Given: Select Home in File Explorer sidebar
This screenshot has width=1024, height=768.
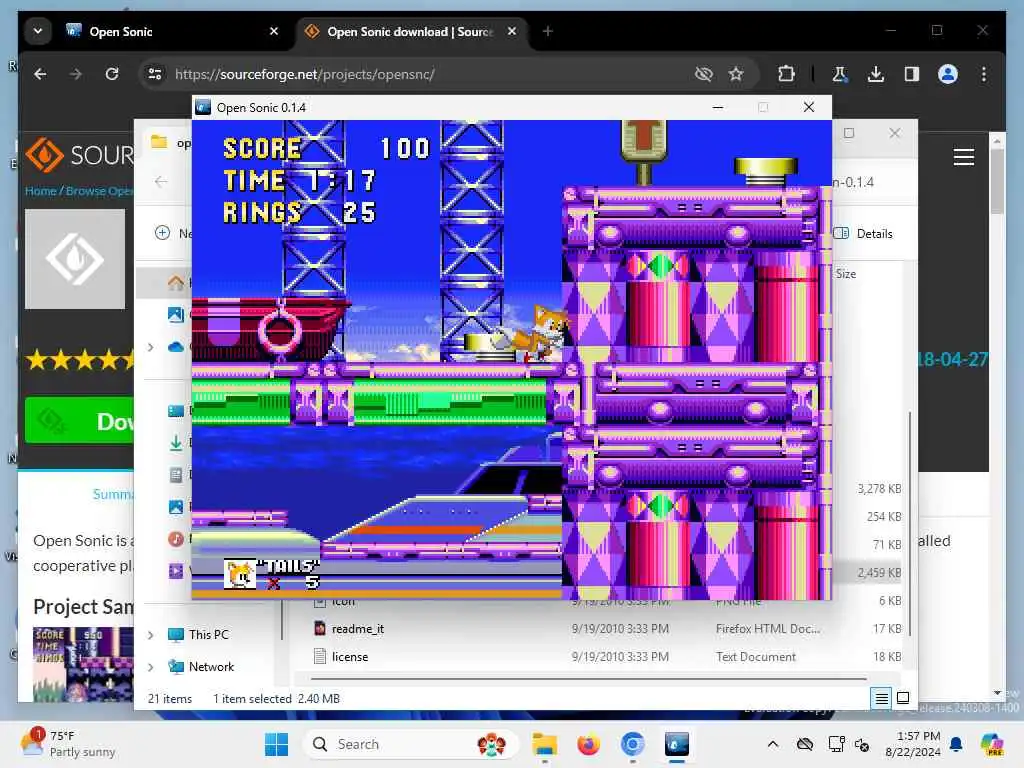Looking at the screenshot, I should (x=175, y=283).
